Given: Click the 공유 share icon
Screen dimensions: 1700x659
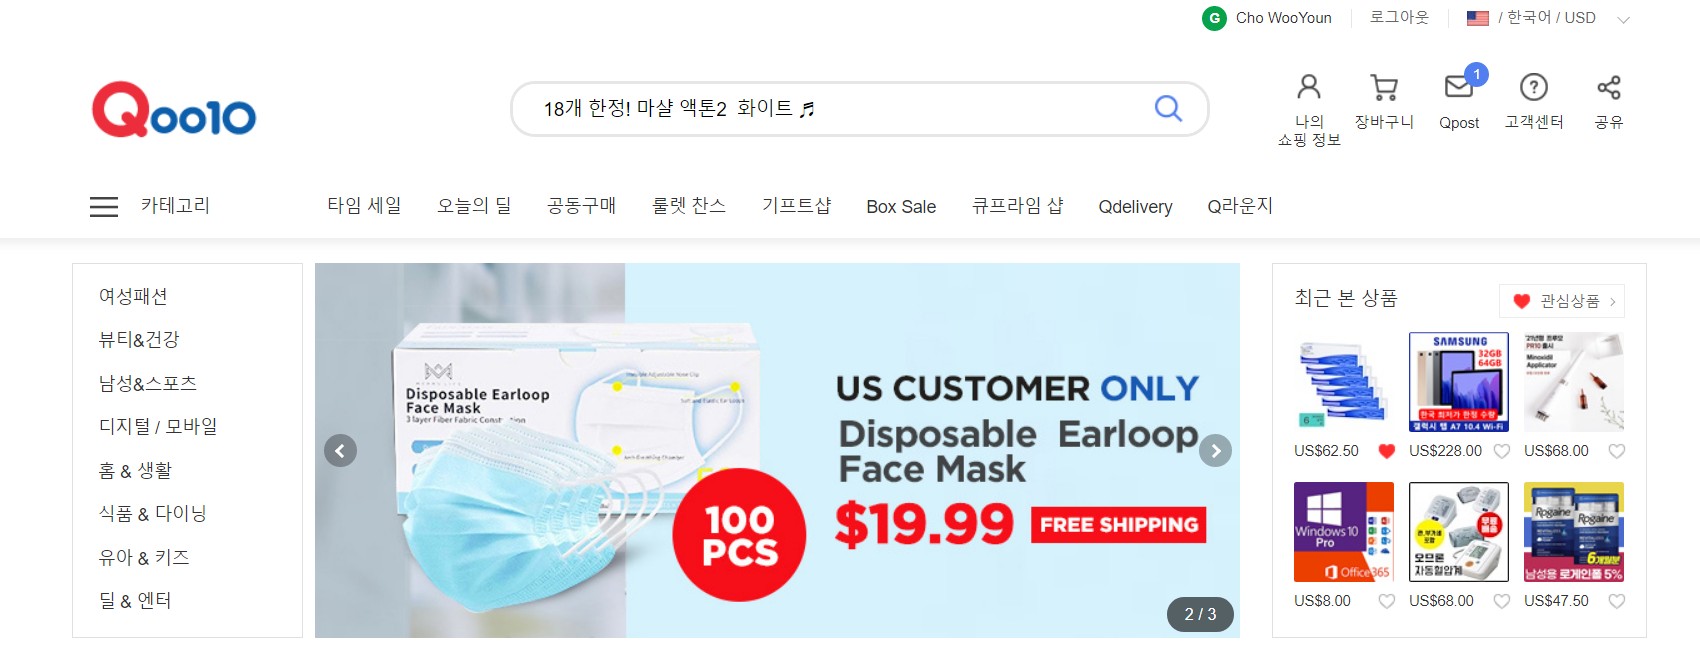Looking at the screenshot, I should 1609,87.
